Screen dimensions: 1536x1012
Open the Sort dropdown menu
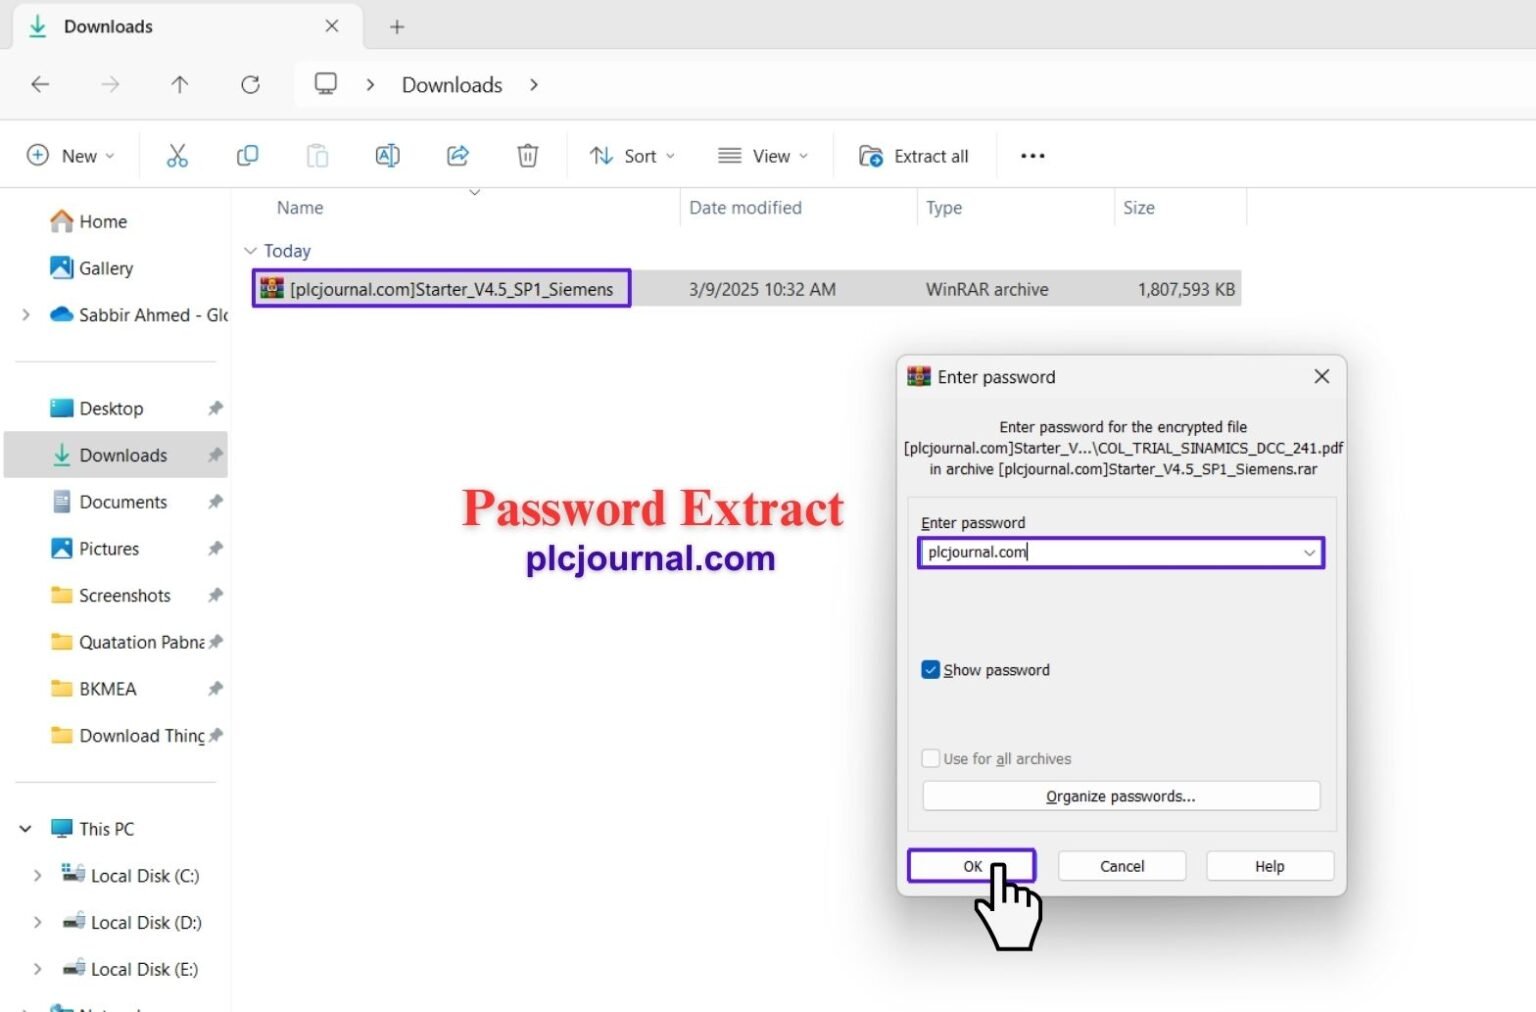[632, 156]
